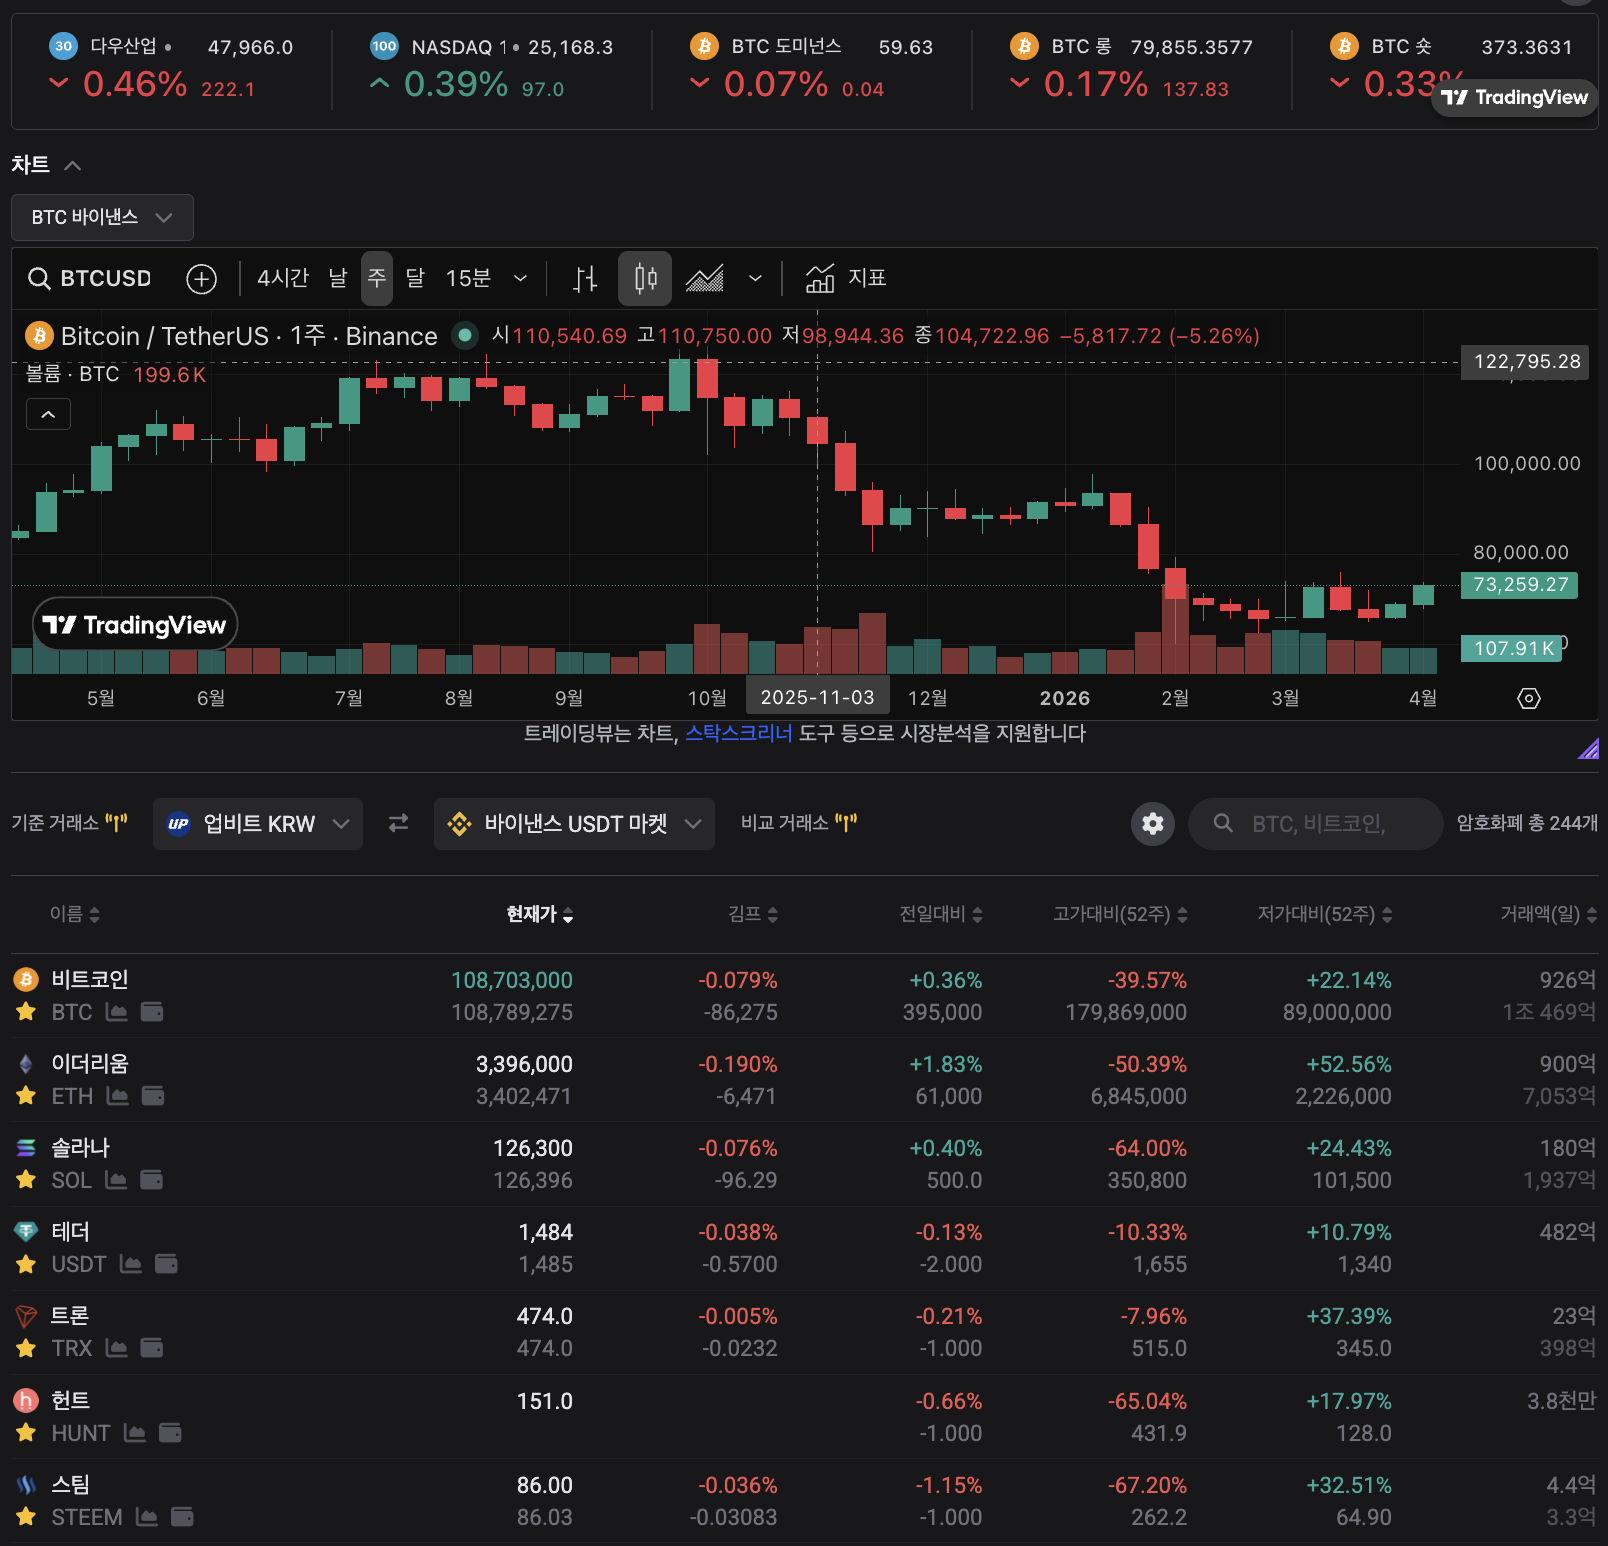The image size is (1608, 1546).
Task: Select the 15분 timeframe
Action: click(x=468, y=278)
